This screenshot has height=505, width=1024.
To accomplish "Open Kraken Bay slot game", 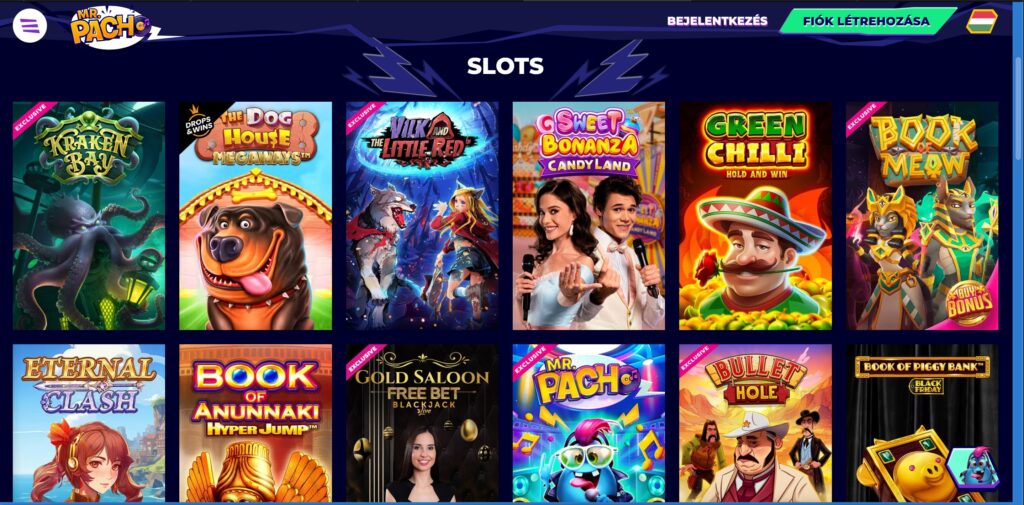I will tap(89, 216).
